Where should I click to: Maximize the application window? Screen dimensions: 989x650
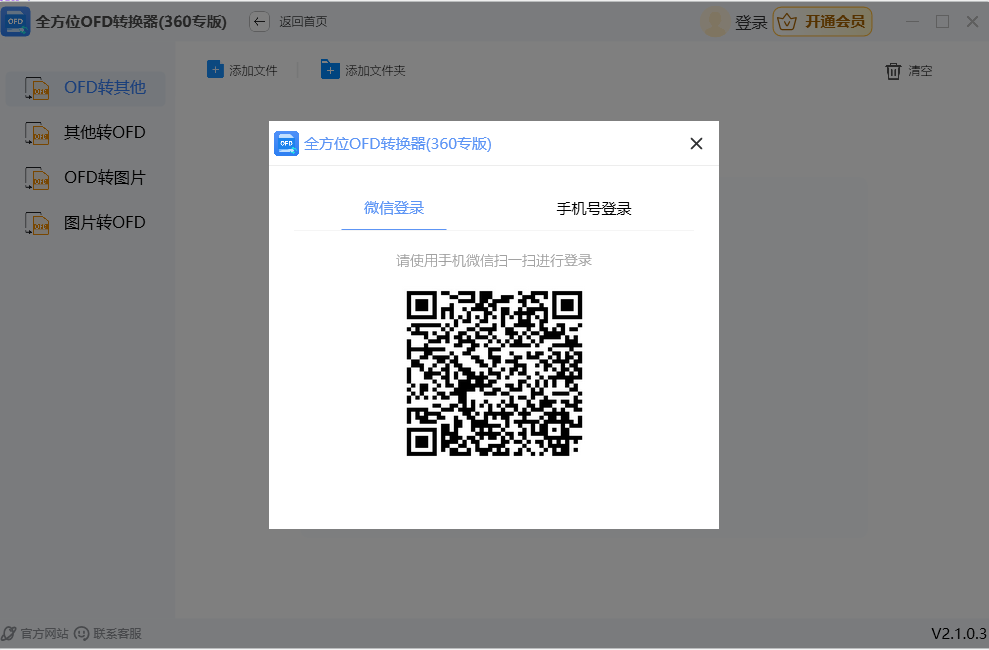point(942,21)
